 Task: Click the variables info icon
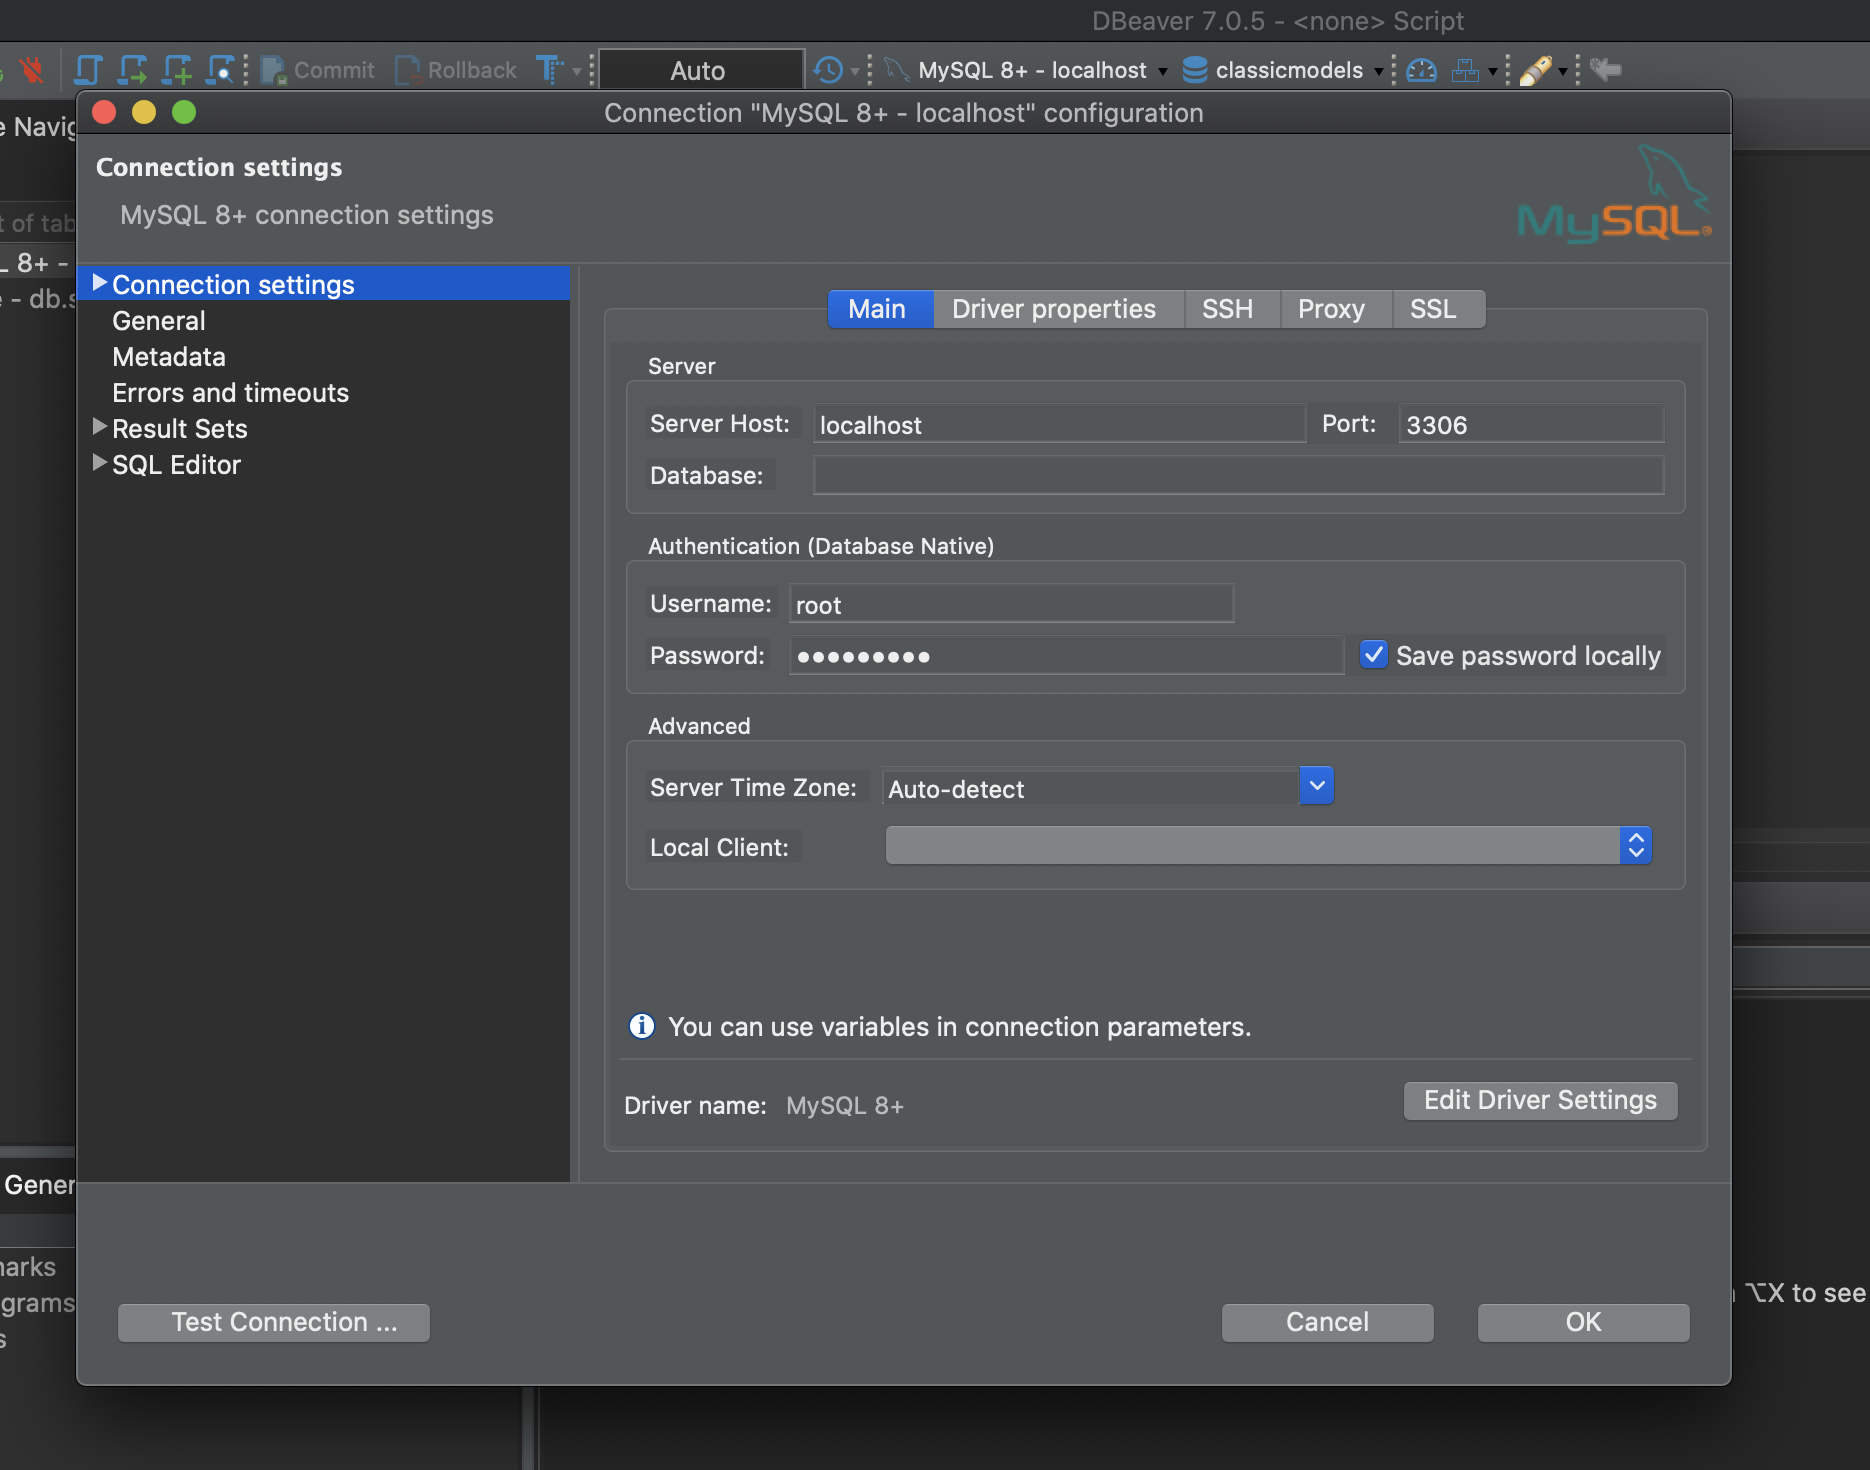point(641,1026)
